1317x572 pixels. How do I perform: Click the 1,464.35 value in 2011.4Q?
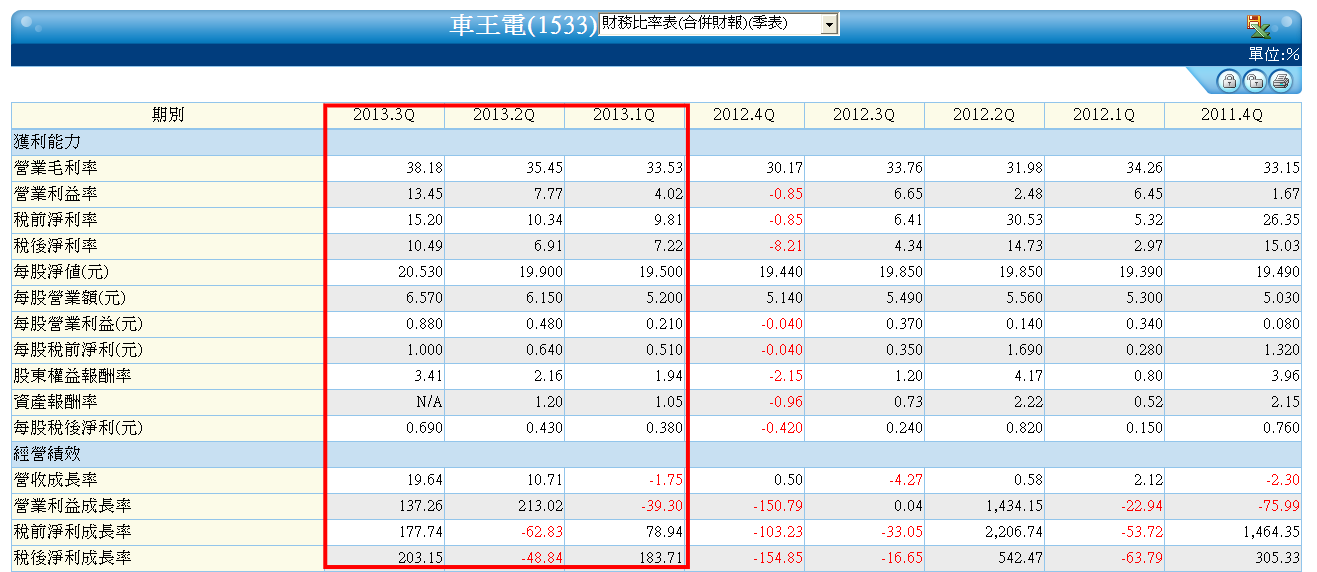pyautogui.click(x=1272, y=532)
